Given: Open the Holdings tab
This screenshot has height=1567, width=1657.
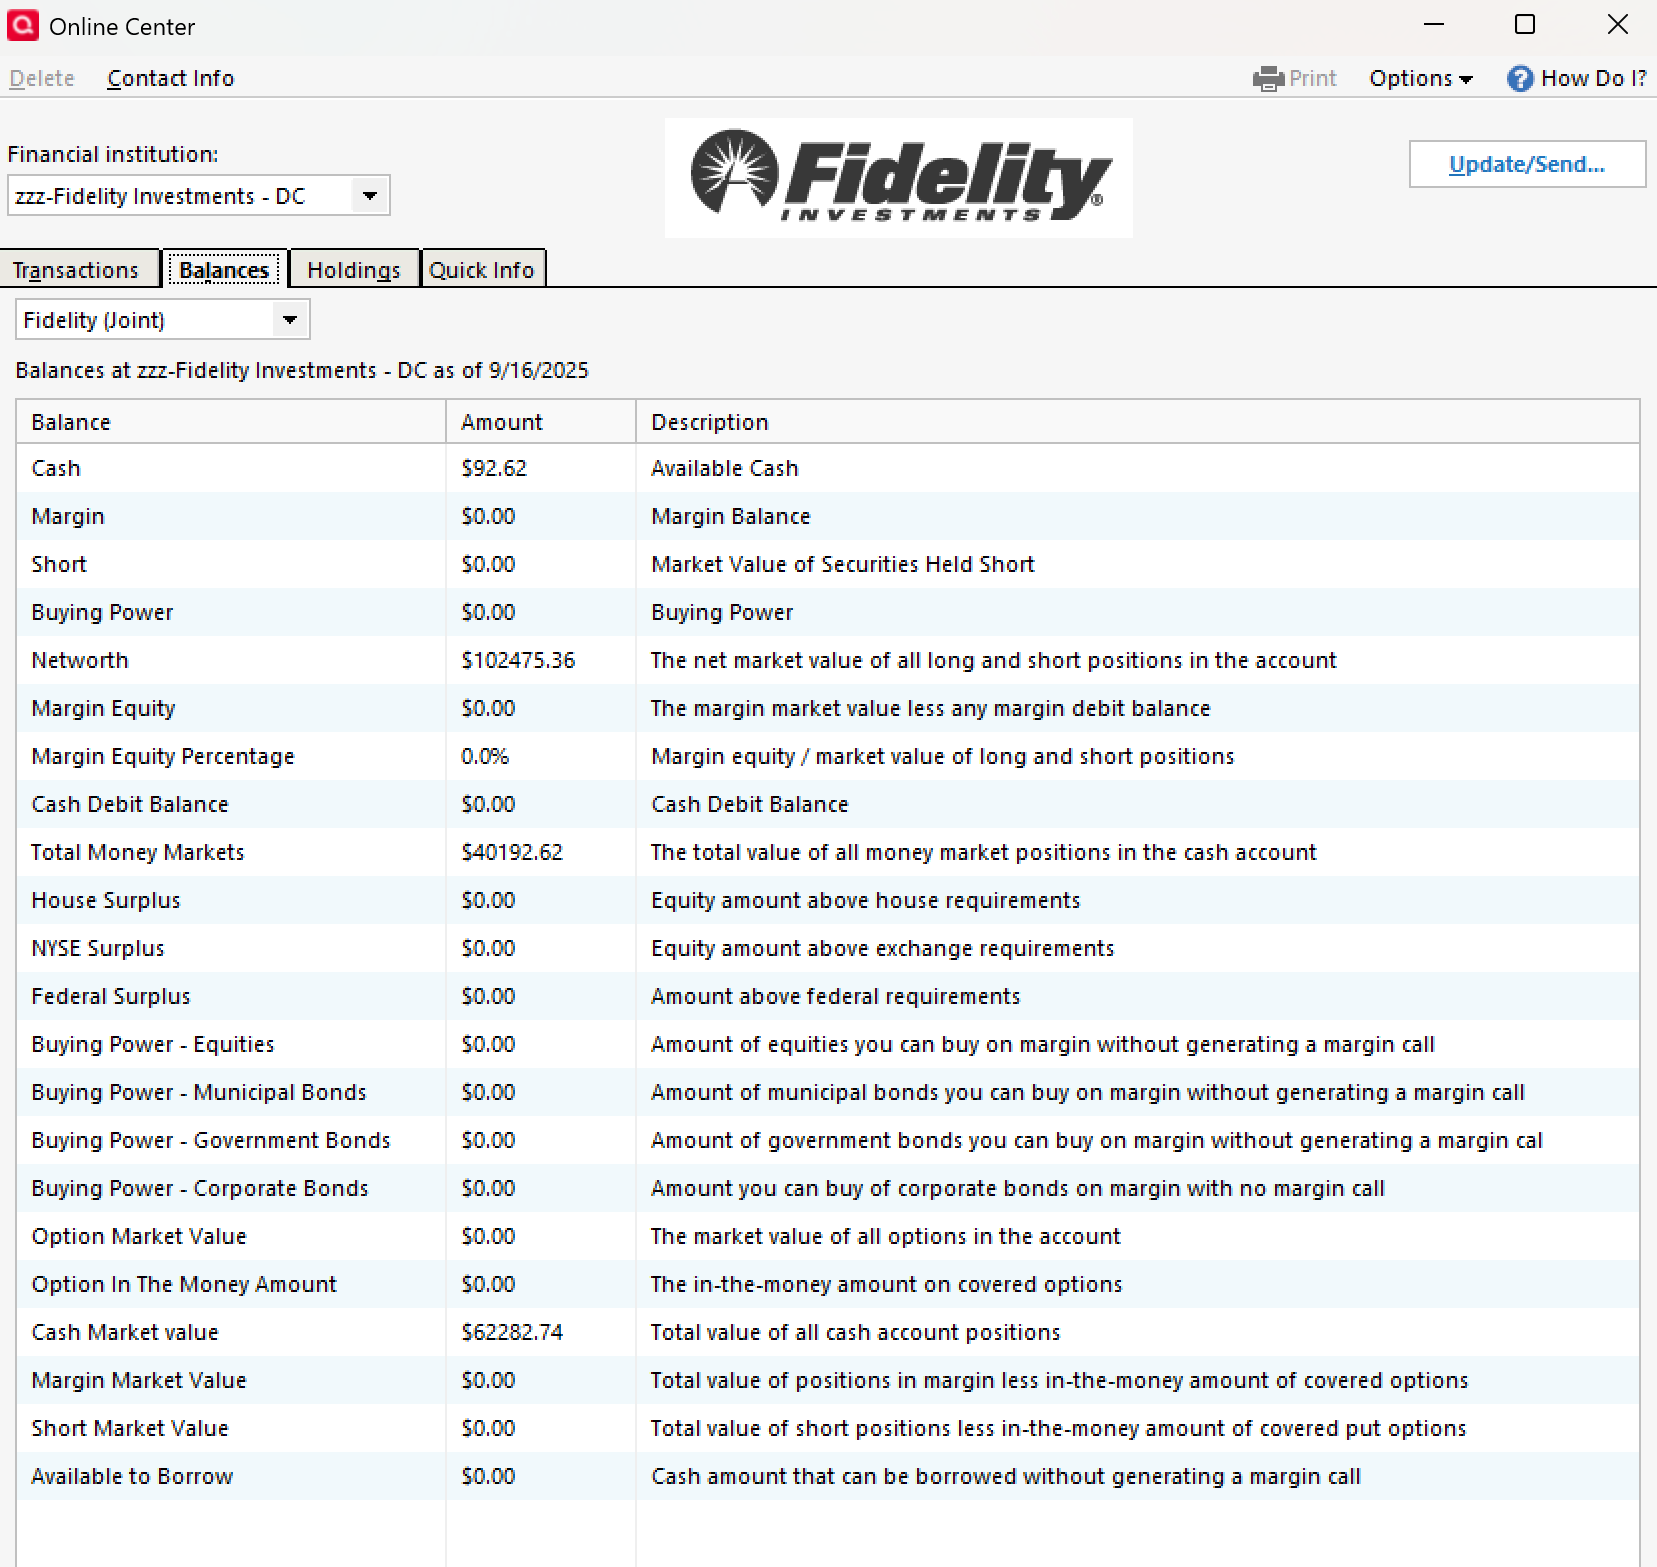Looking at the screenshot, I should [x=354, y=270].
